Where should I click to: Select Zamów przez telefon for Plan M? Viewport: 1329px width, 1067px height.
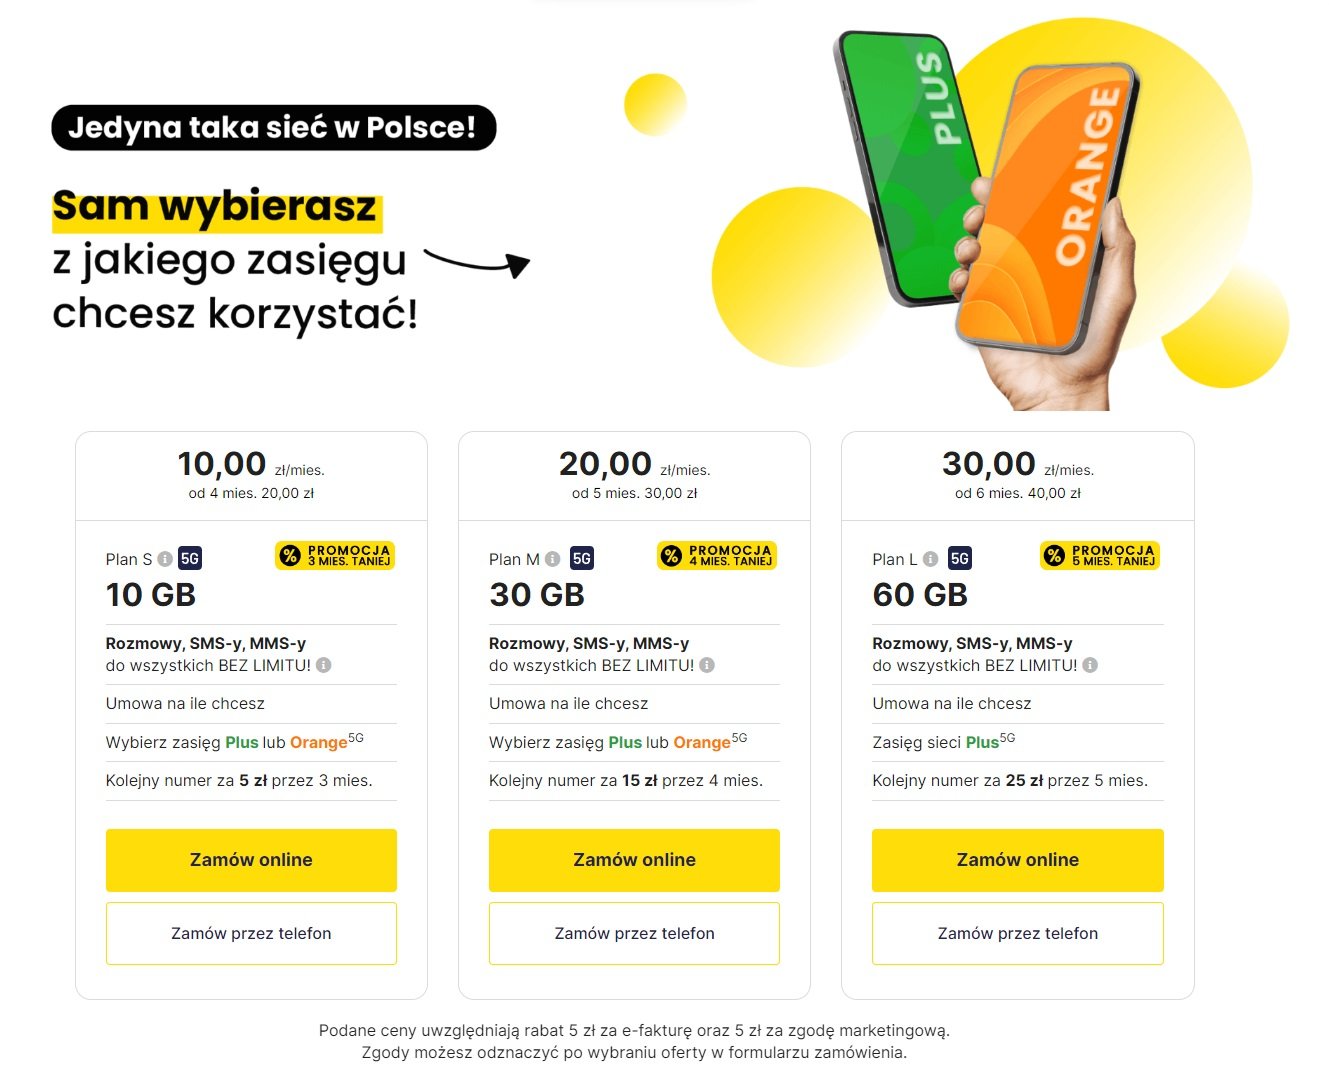(634, 934)
